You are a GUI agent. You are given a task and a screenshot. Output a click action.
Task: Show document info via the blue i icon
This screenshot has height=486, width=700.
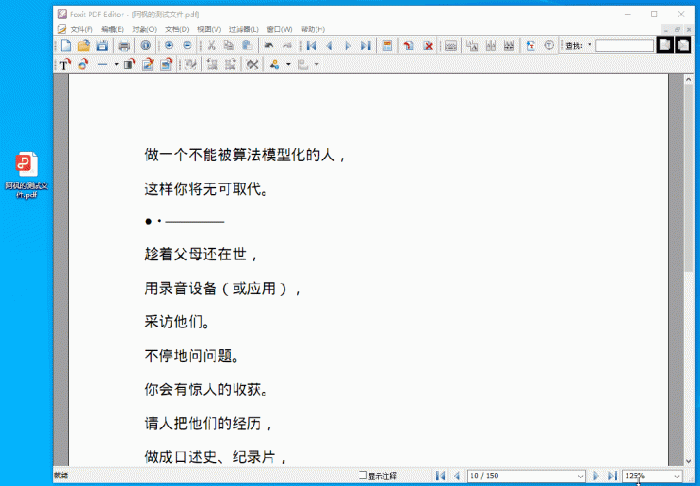pos(146,46)
